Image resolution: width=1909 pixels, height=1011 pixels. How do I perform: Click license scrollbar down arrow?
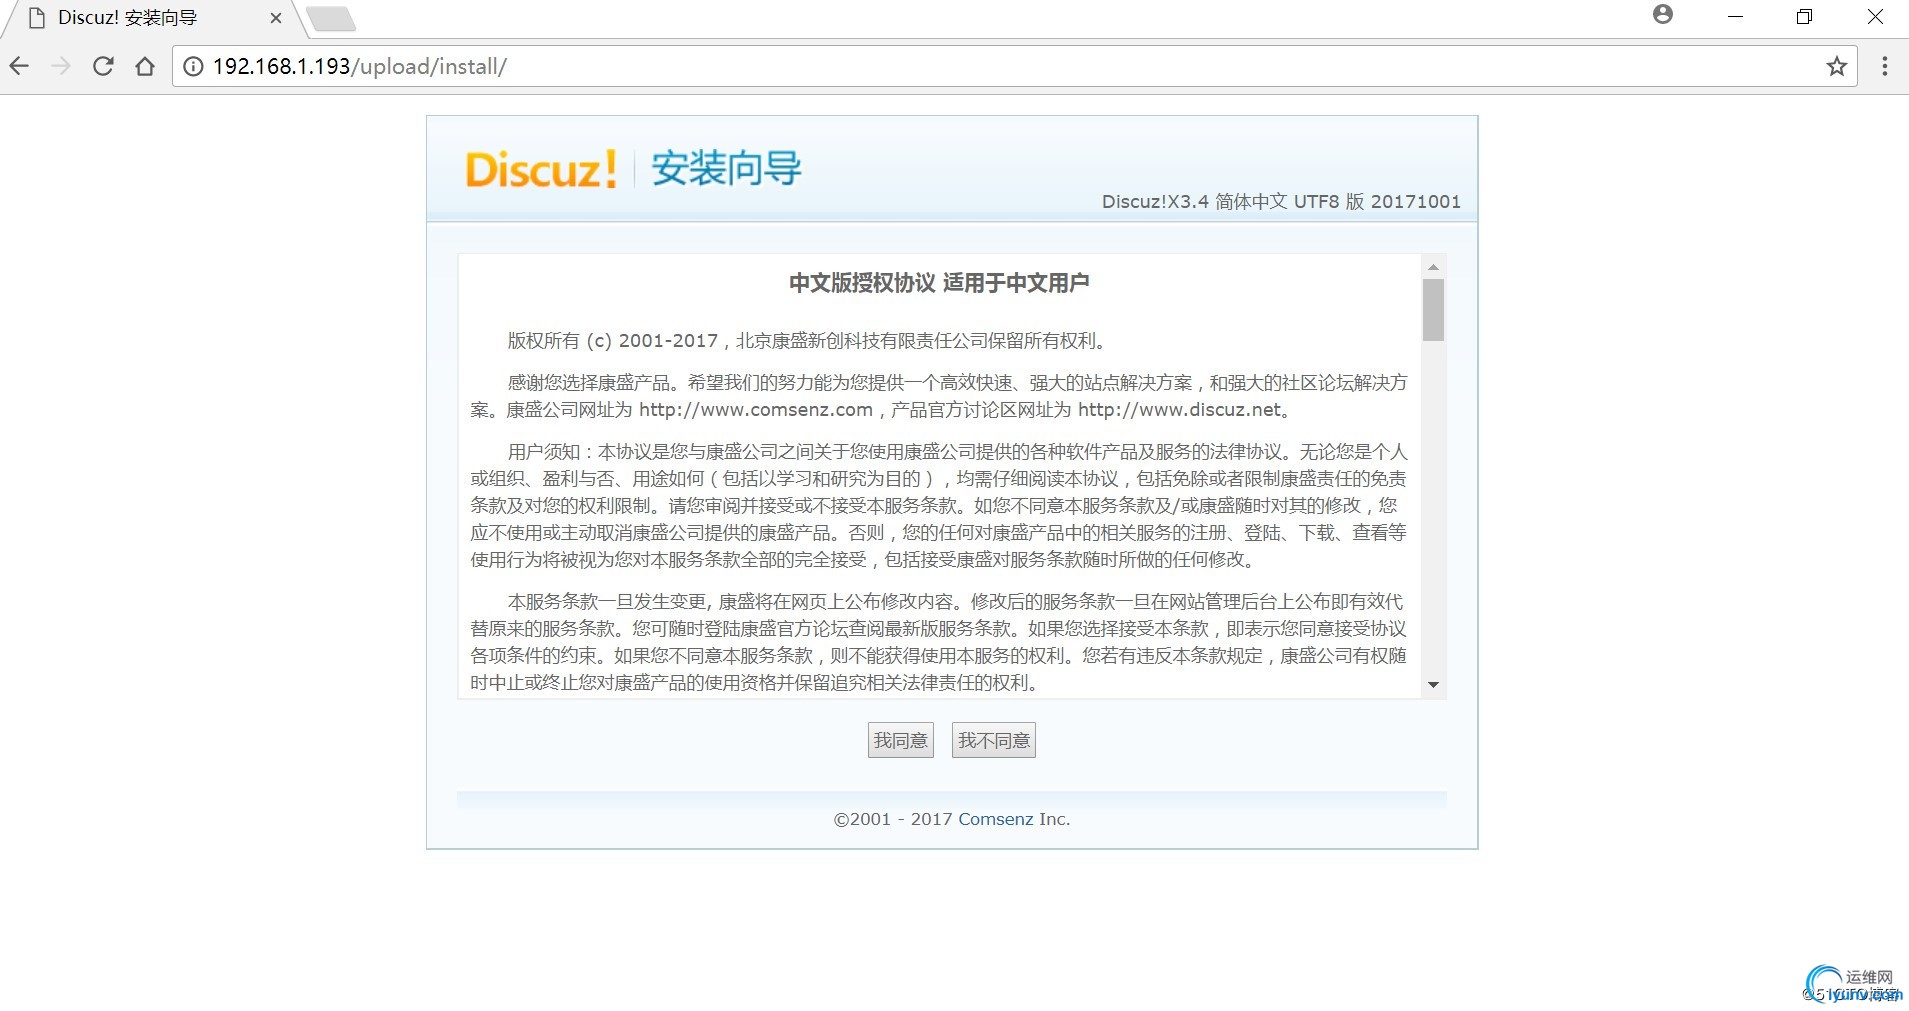pos(1433,685)
